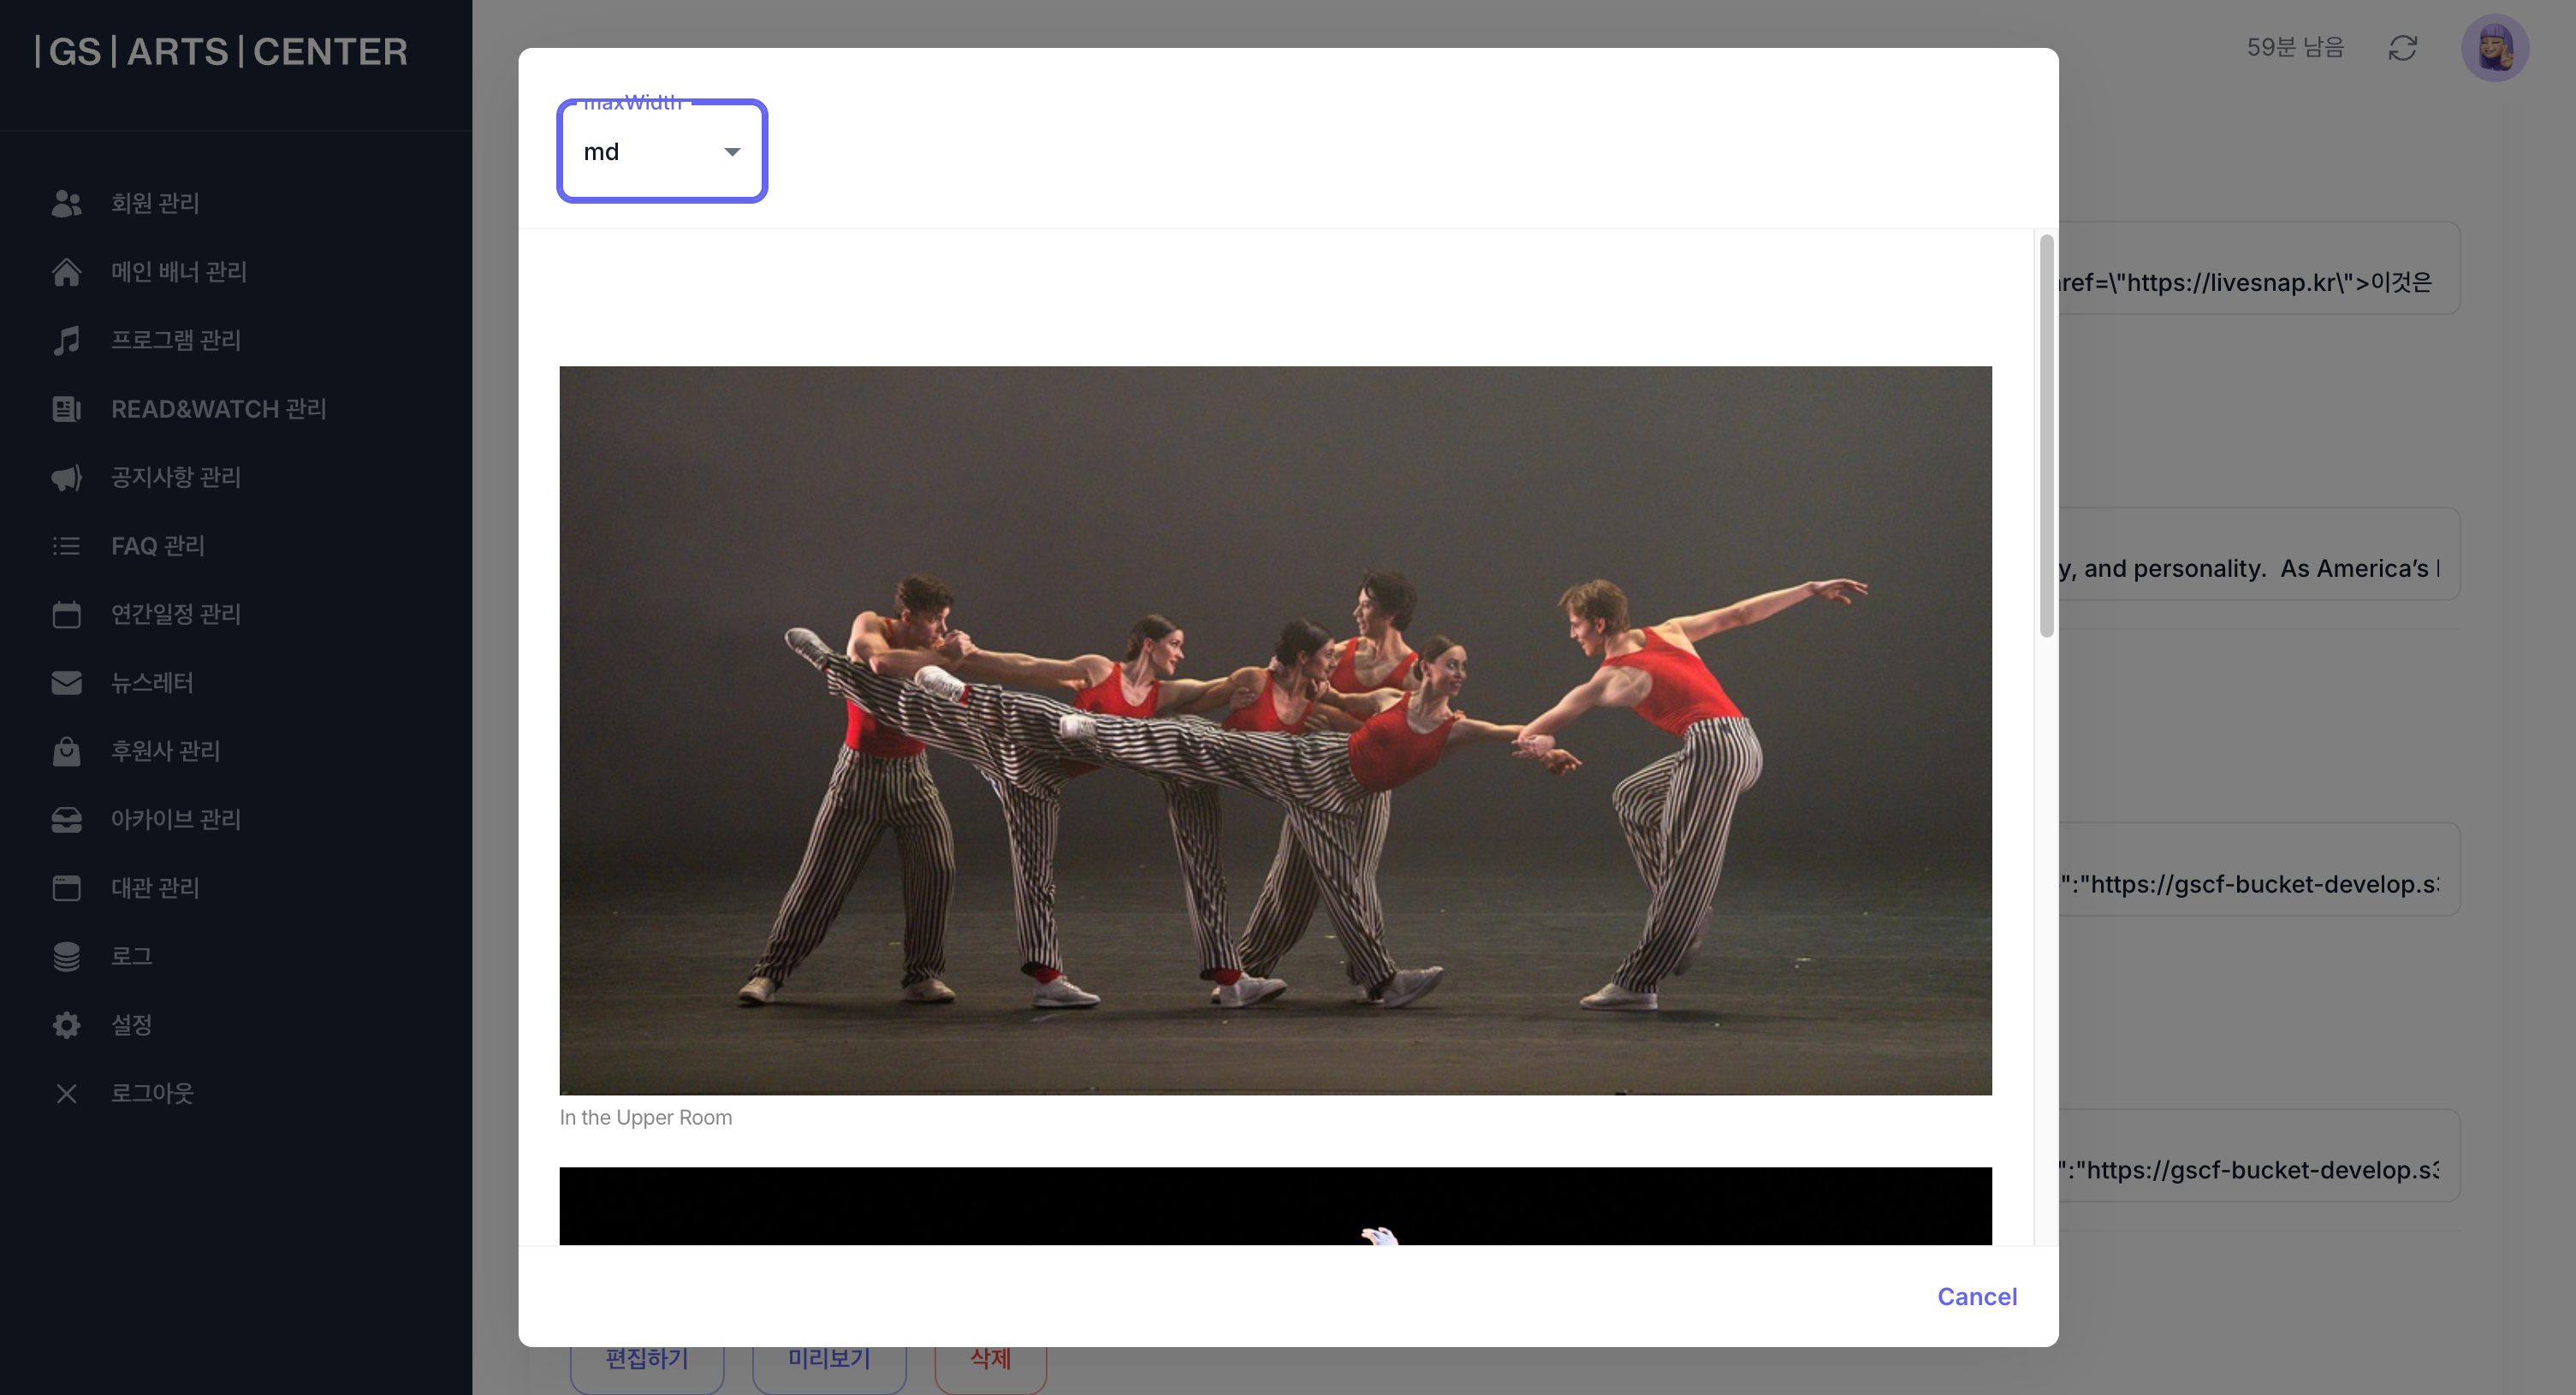Click the dialog's vertical scrollbar thumb

point(2046,435)
